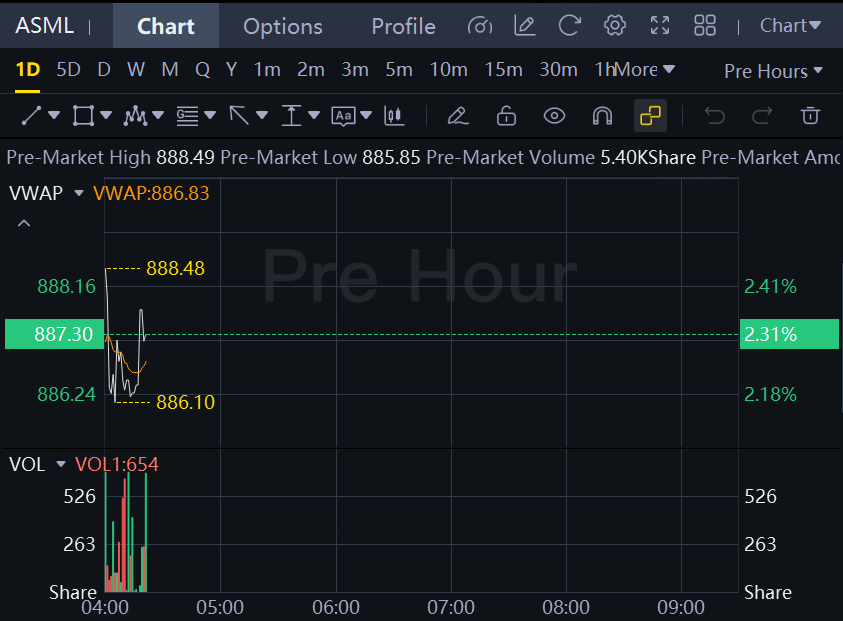
Task: Expand measure tool options arrow
Action: (x=314, y=115)
